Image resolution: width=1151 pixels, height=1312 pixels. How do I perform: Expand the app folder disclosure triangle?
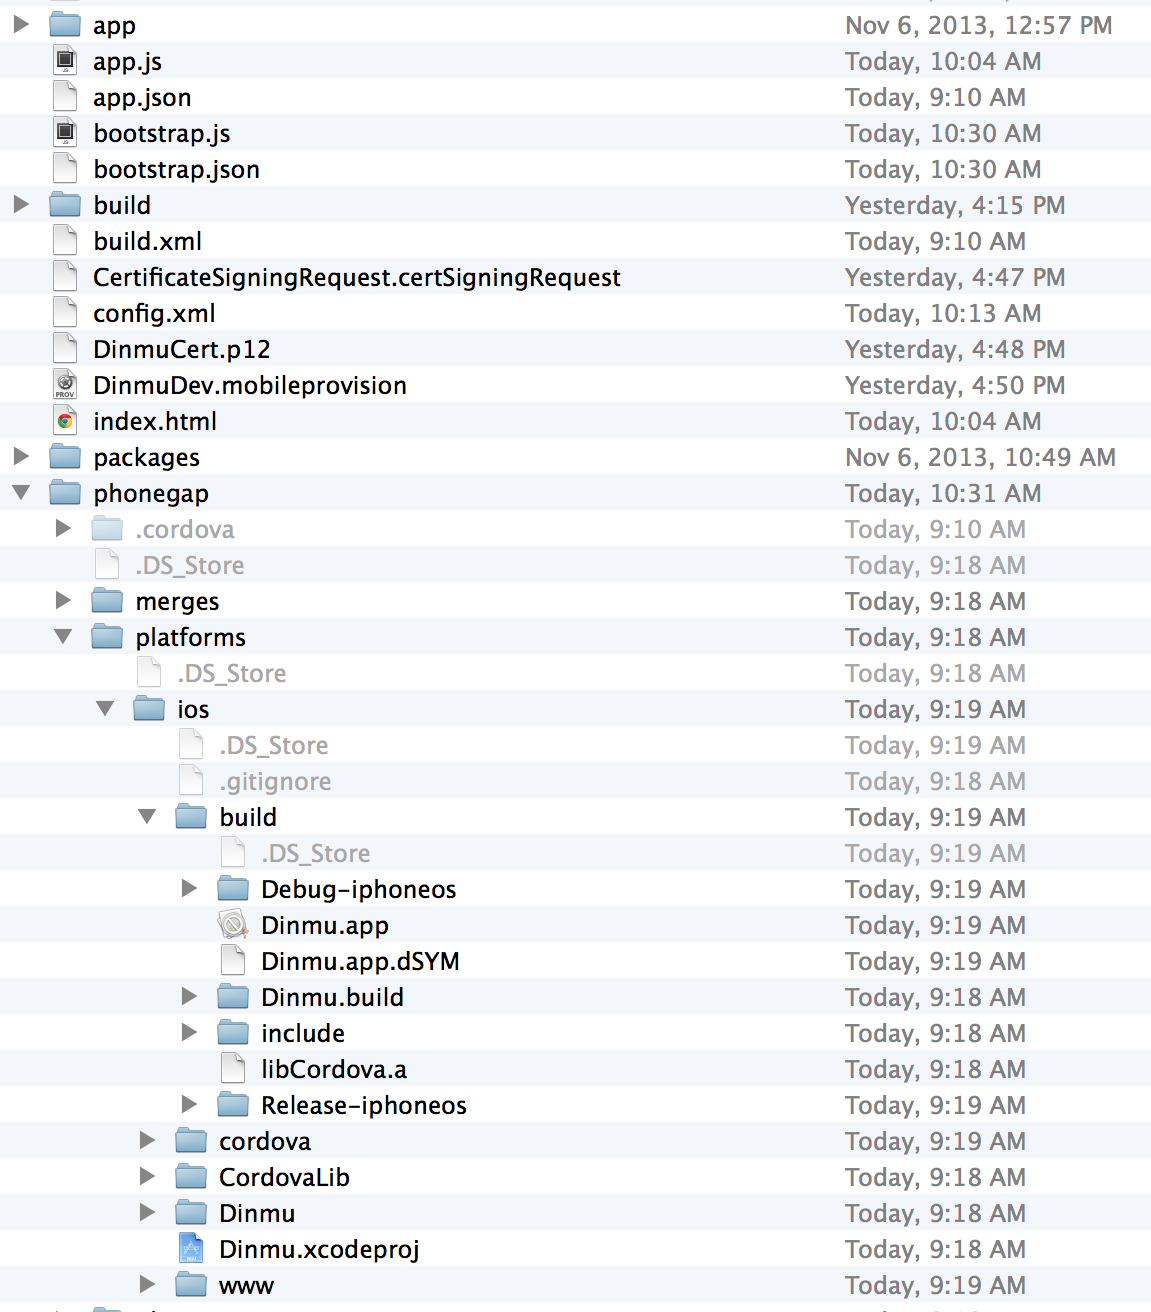tap(21, 24)
